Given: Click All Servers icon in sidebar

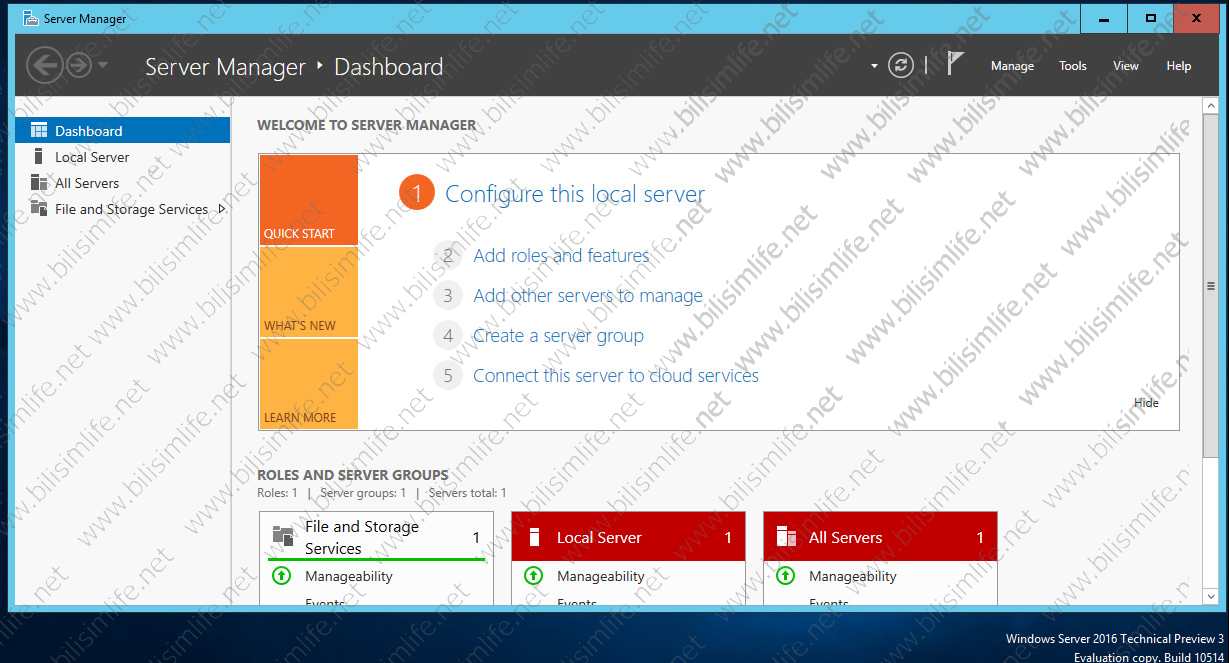Looking at the screenshot, I should tap(39, 182).
